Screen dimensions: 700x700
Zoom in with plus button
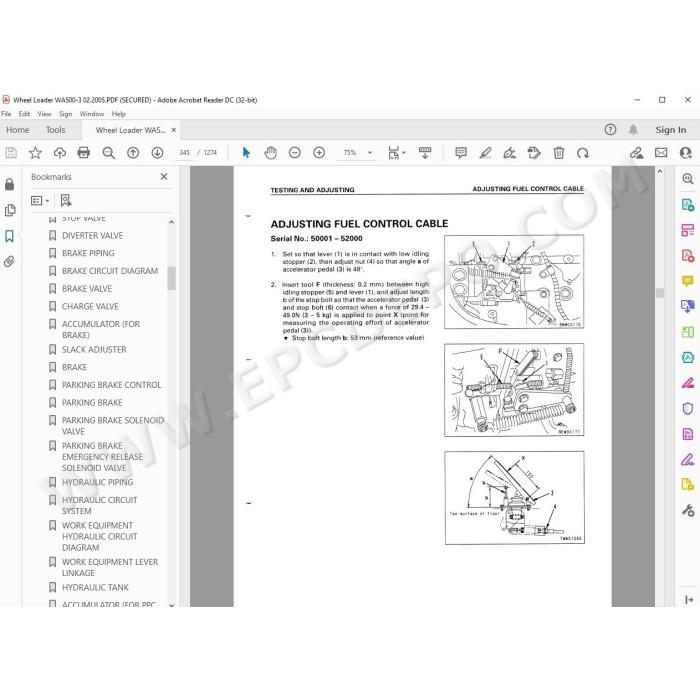[319, 153]
